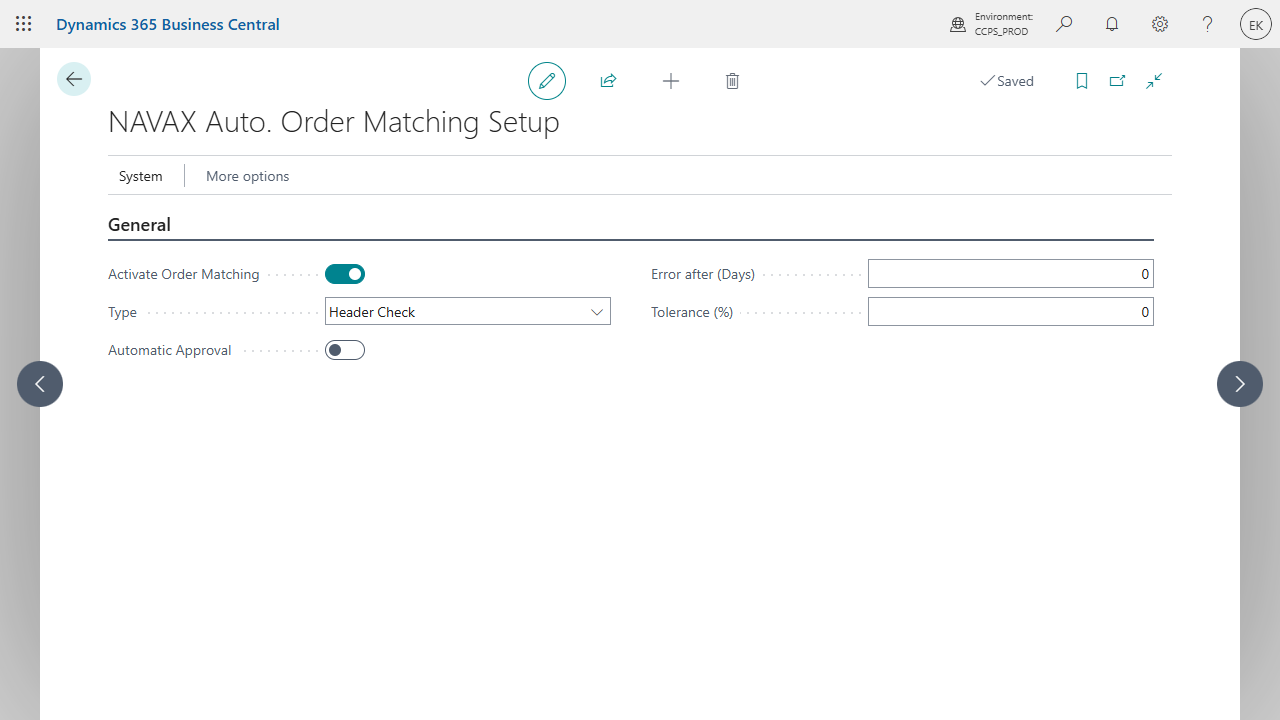Click the pencil edit icon
1280x720 pixels.
coord(547,81)
